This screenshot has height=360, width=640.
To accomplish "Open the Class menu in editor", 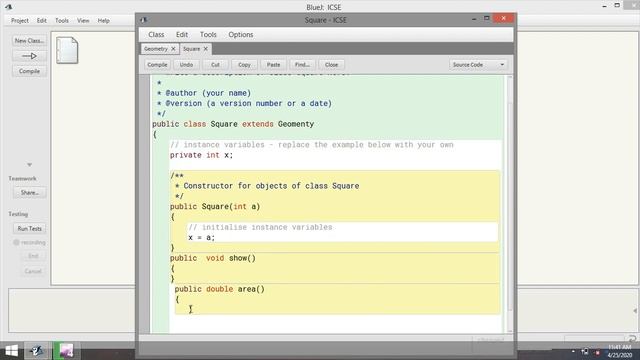I will [156, 35].
